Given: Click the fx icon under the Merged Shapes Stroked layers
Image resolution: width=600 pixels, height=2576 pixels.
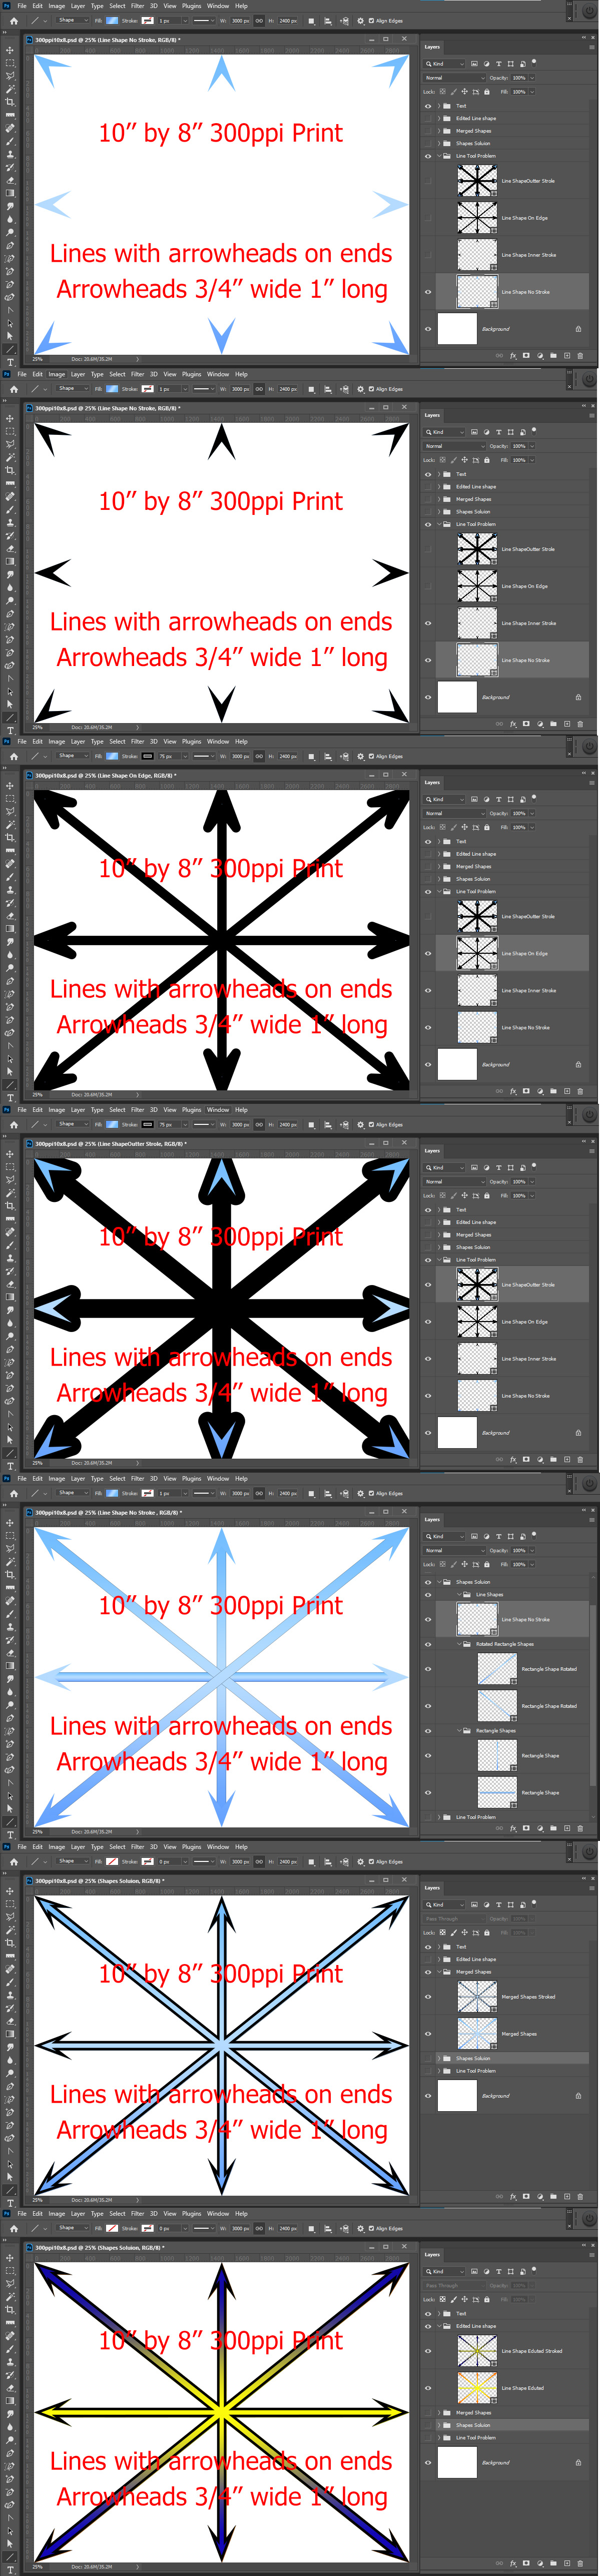Looking at the screenshot, I should click(x=512, y=2196).
